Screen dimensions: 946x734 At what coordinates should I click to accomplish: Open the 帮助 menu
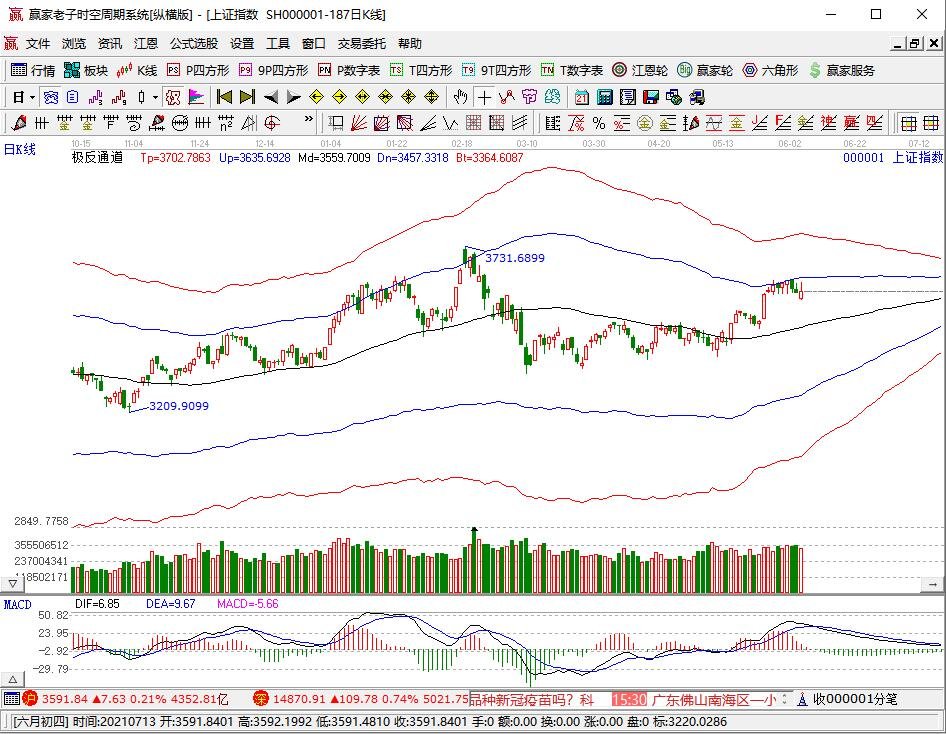pos(410,43)
